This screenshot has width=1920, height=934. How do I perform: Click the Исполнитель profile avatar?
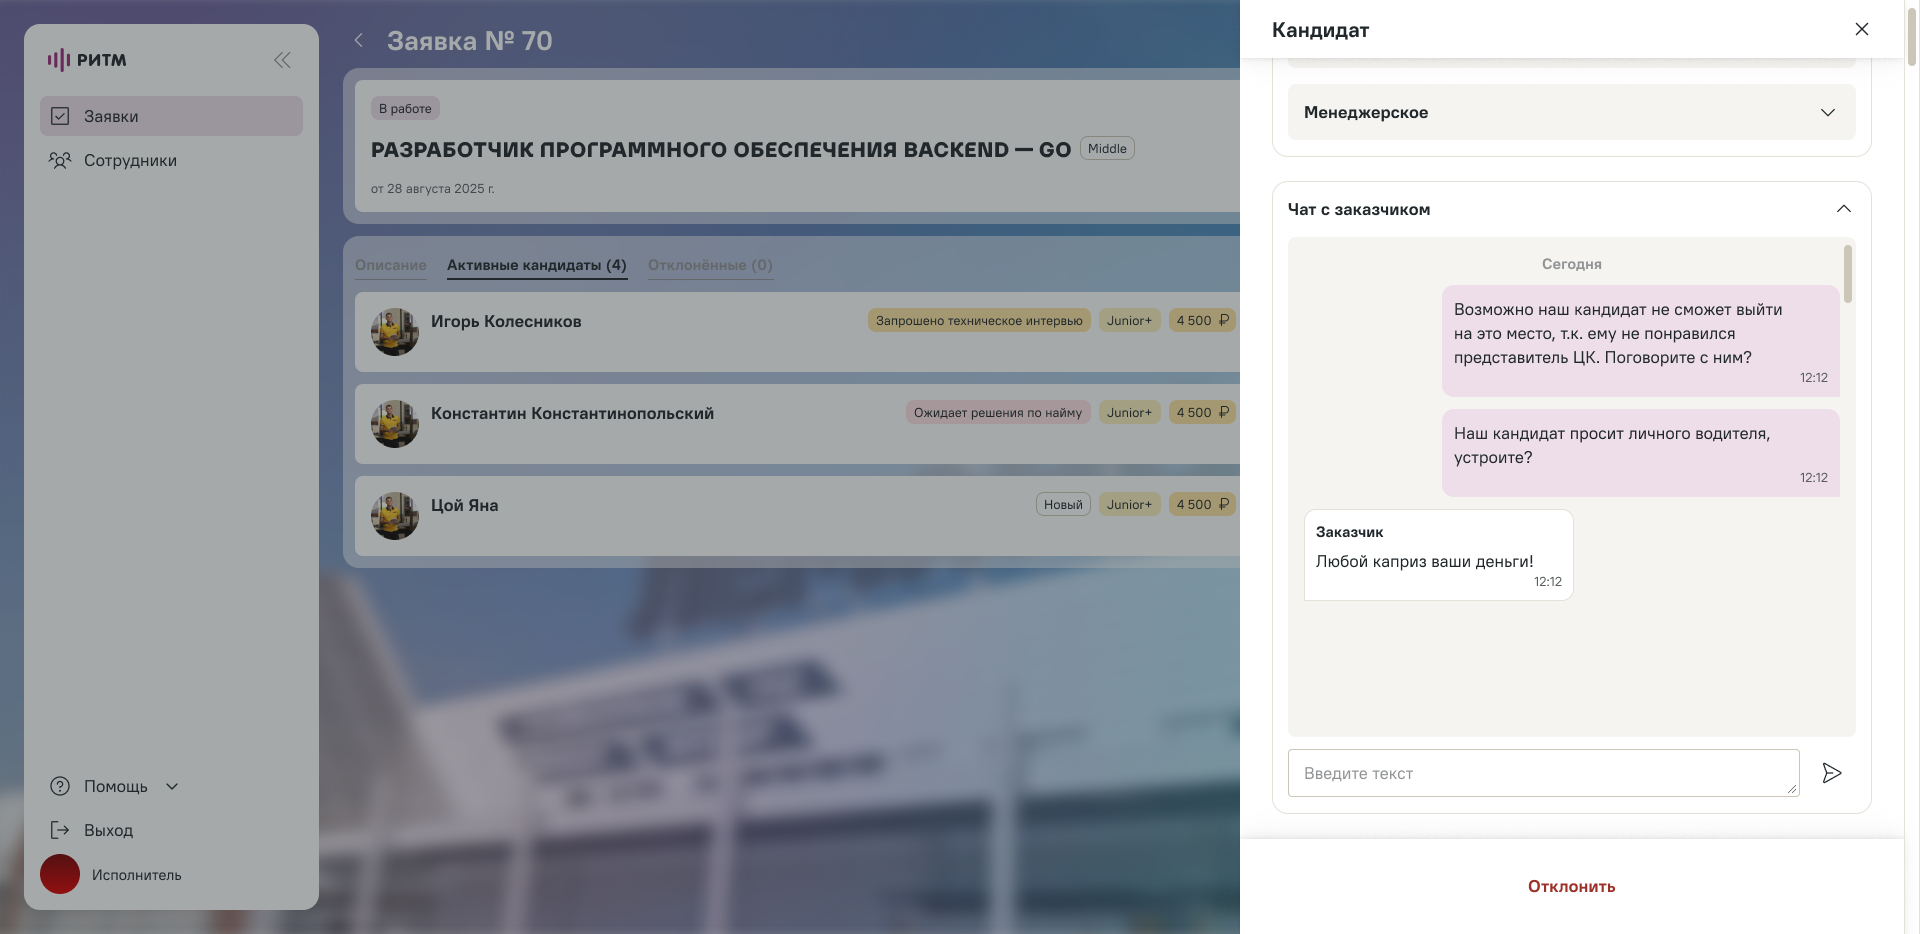60,874
